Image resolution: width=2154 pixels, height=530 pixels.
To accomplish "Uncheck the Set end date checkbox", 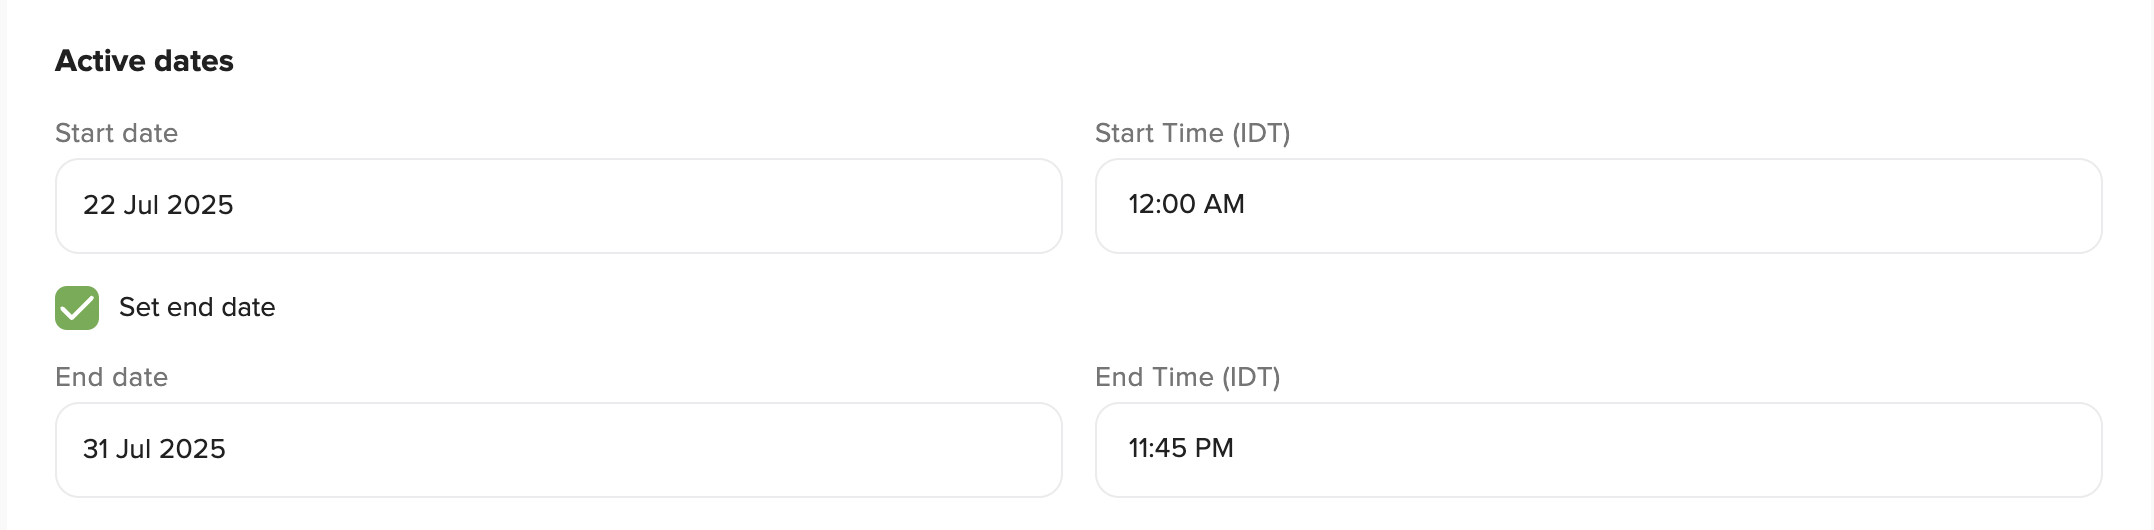I will tap(77, 308).
